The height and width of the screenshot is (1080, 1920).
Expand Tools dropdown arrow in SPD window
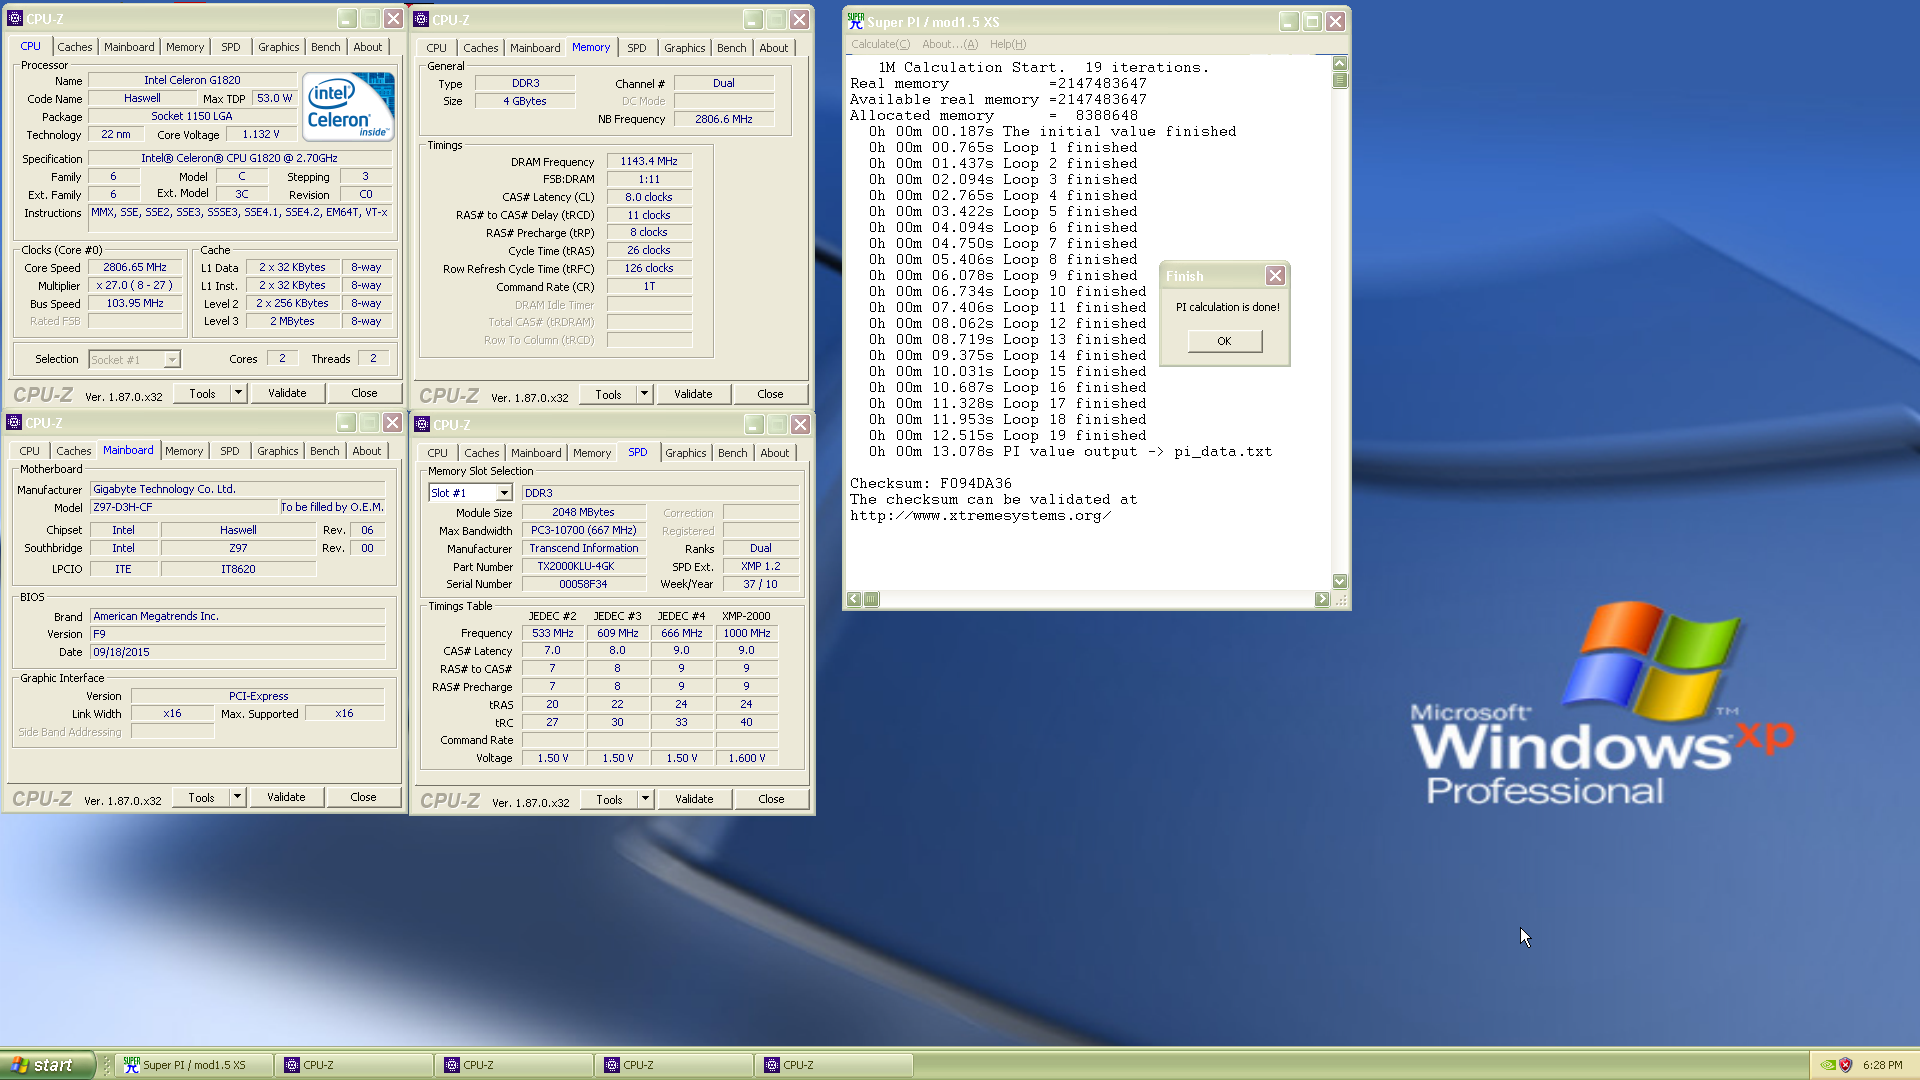[x=645, y=799]
